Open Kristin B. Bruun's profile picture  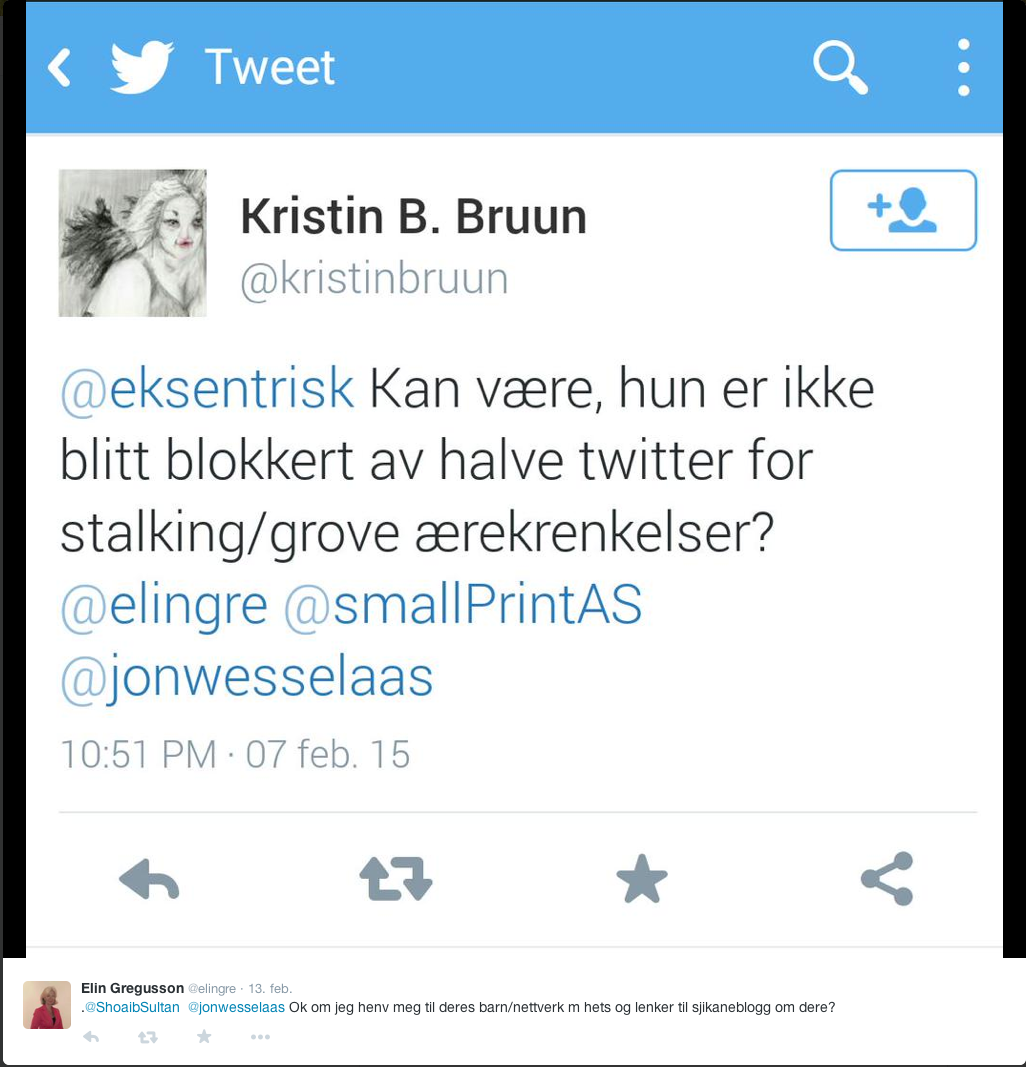(x=133, y=243)
